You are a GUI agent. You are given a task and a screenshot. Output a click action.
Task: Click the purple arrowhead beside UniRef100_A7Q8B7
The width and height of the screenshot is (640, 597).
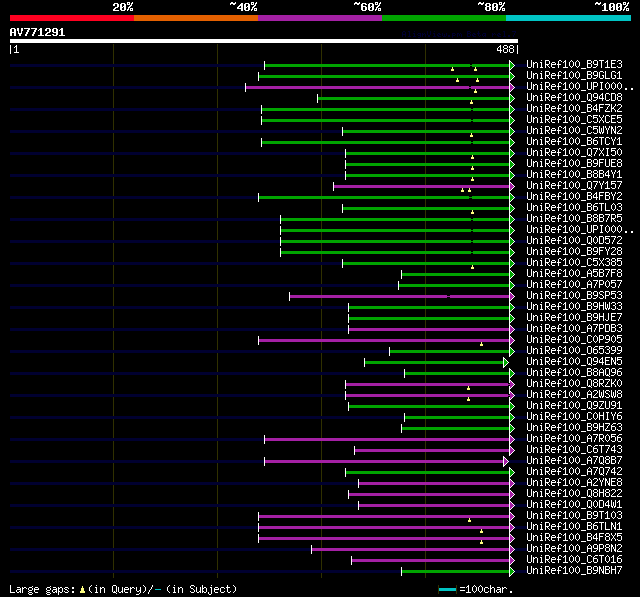506,462
